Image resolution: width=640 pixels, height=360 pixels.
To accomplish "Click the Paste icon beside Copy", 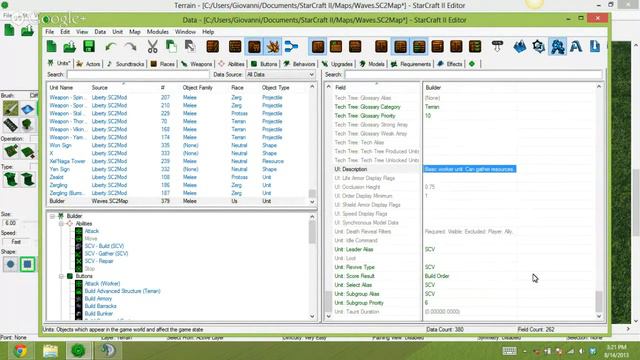I will click(x=190, y=47).
